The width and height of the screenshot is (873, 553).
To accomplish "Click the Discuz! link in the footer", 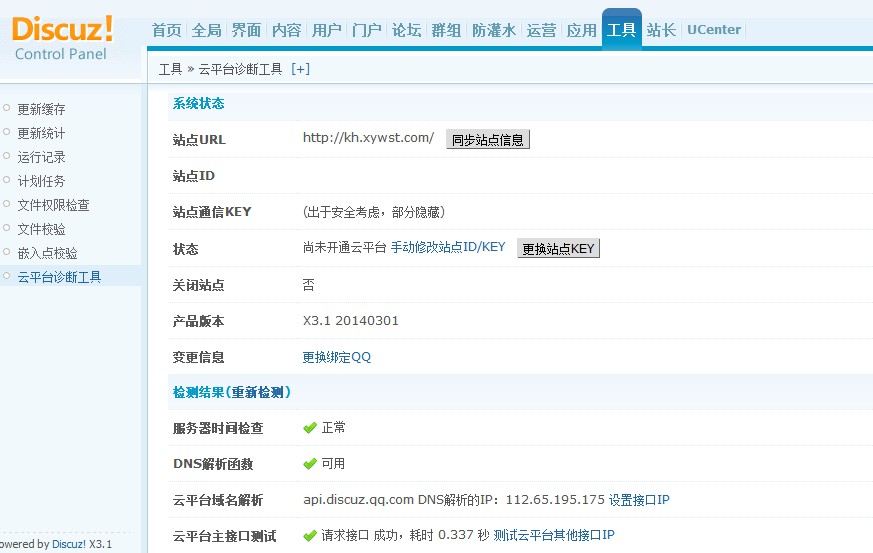I will (x=69, y=544).
